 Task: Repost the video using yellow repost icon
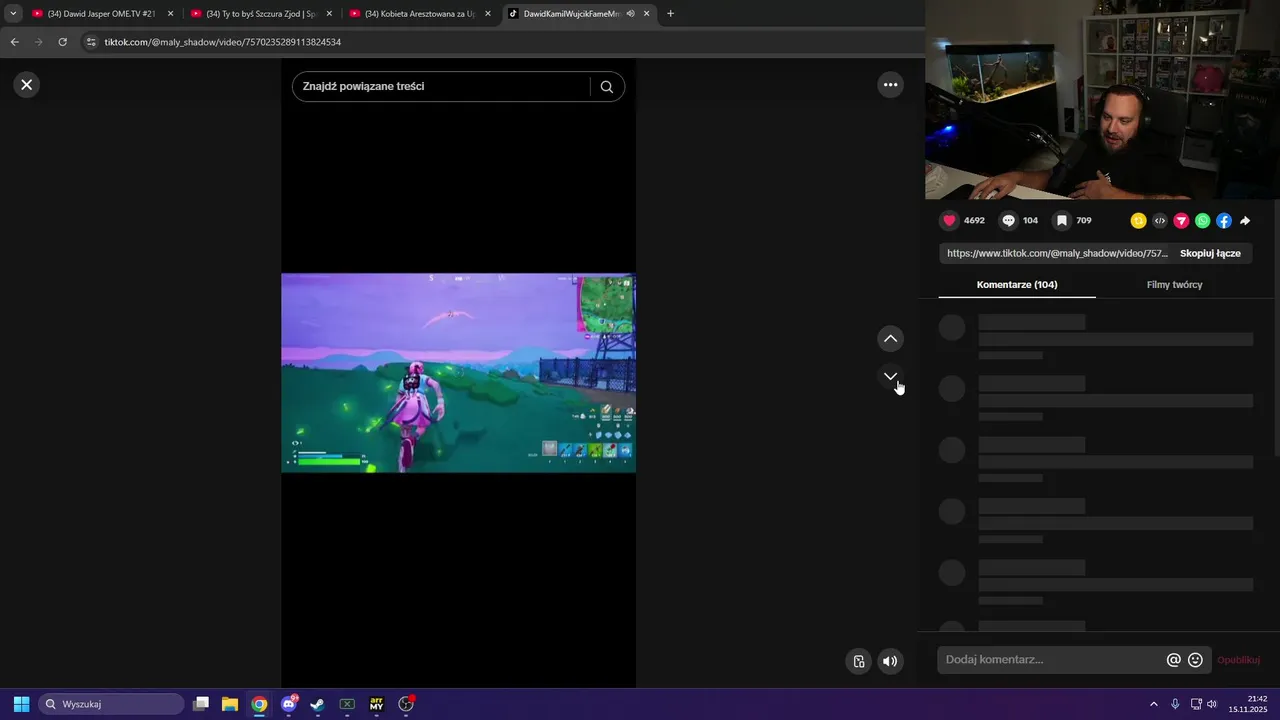click(x=1138, y=221)
